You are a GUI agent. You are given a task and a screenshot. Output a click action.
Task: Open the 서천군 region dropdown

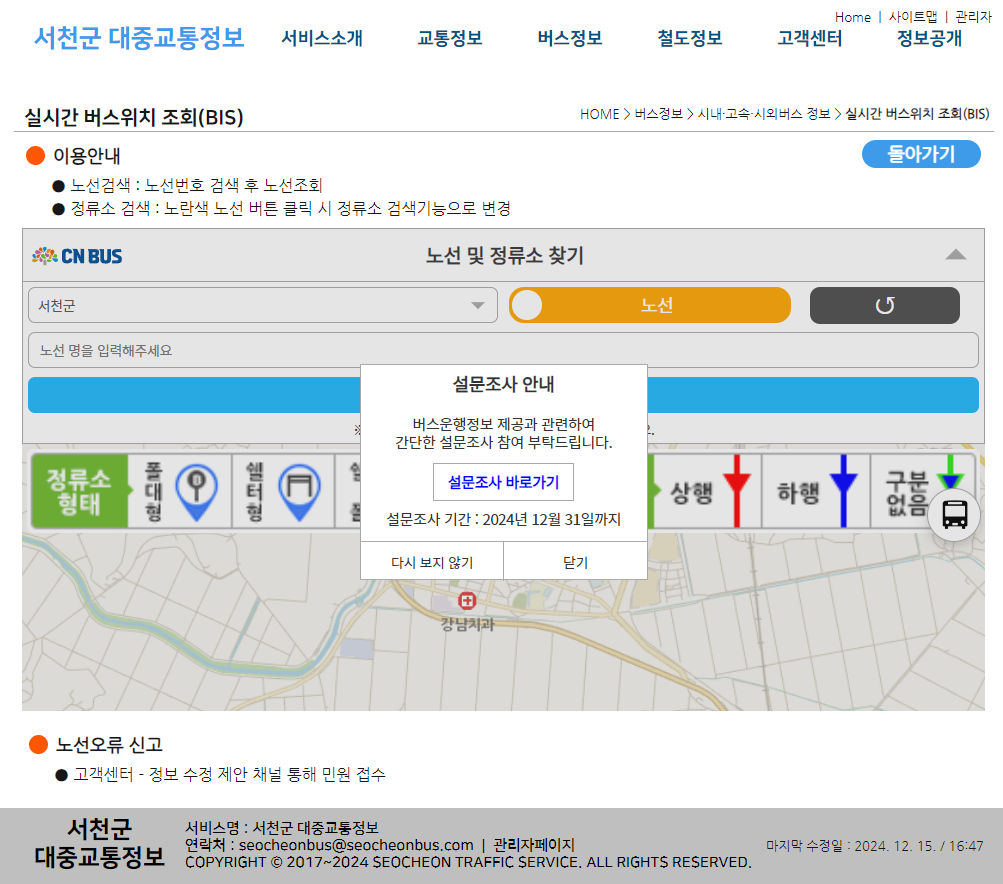click(x=263, y=305)
